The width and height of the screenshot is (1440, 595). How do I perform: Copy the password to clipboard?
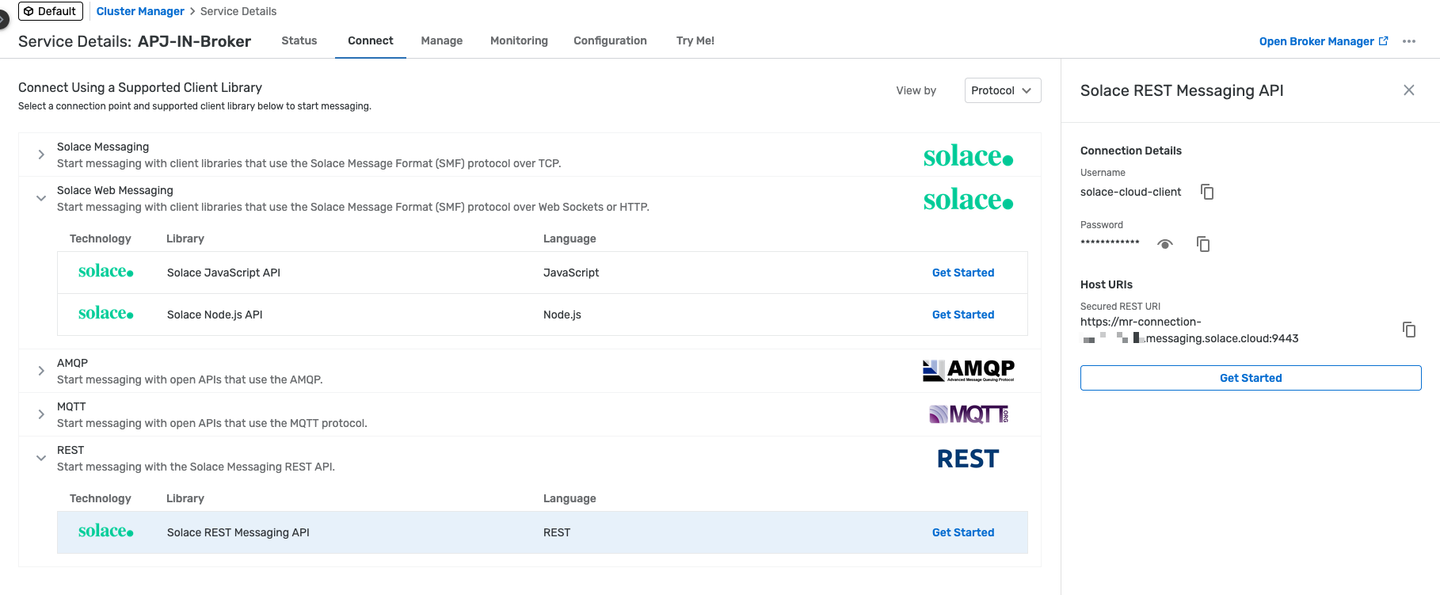1203,244
